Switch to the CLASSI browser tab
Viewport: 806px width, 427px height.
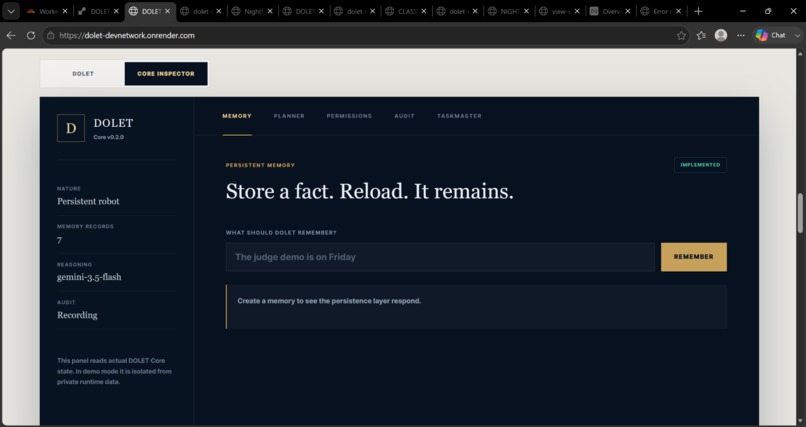[407, 11]
